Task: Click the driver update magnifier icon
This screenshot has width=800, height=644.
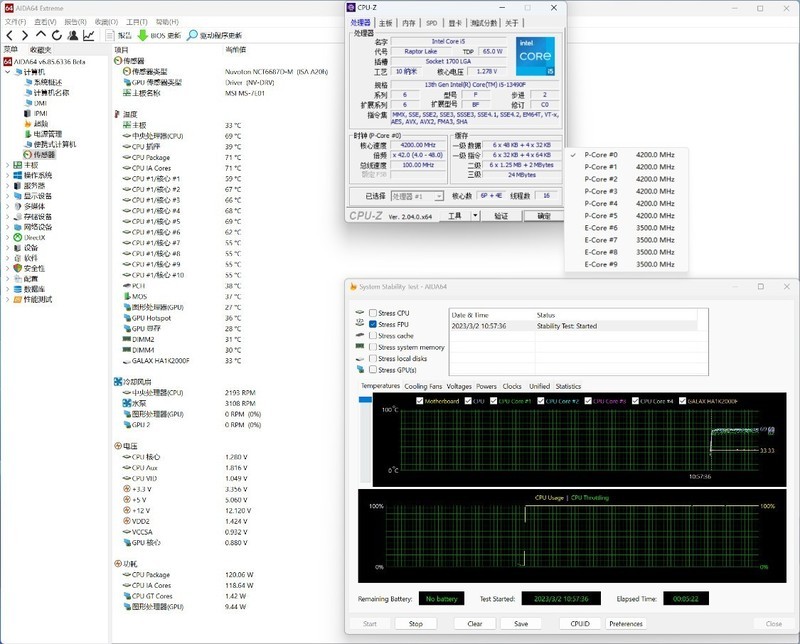Action: (192, 35)
